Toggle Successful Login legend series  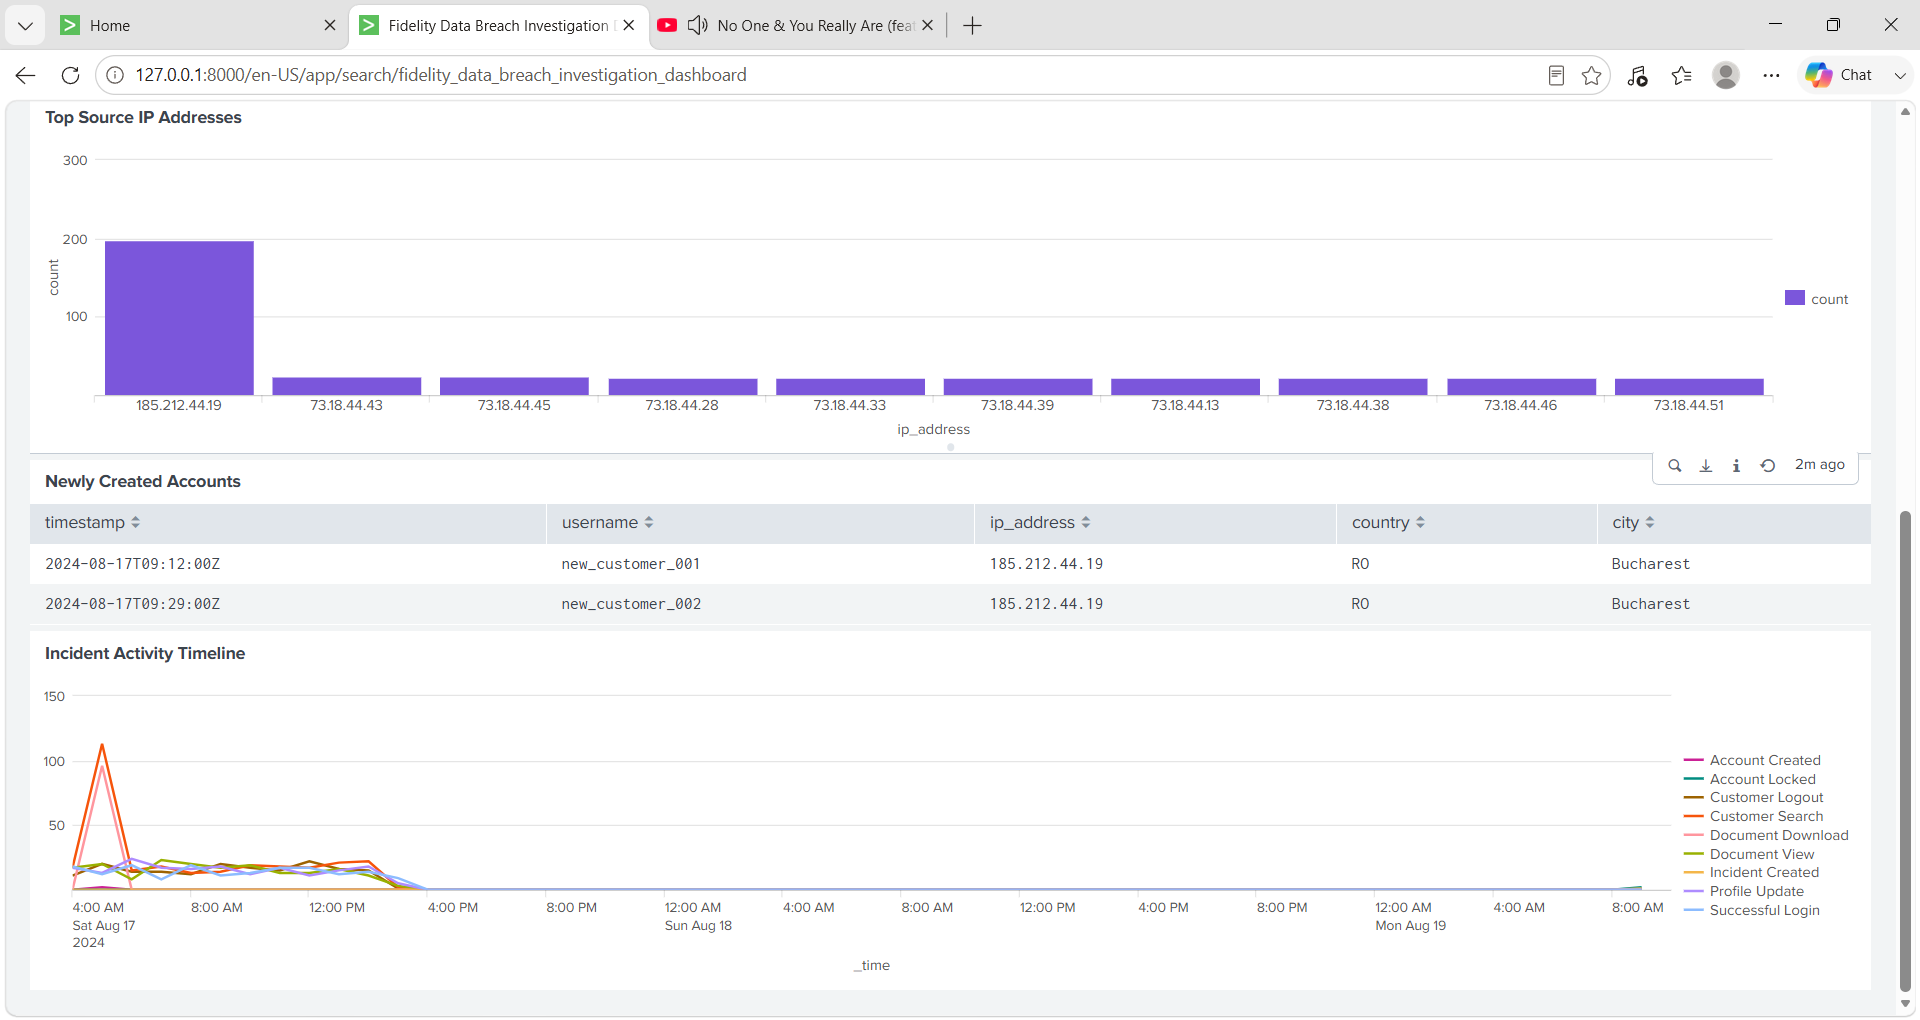pyautogui.click(x=1752, y=911)
